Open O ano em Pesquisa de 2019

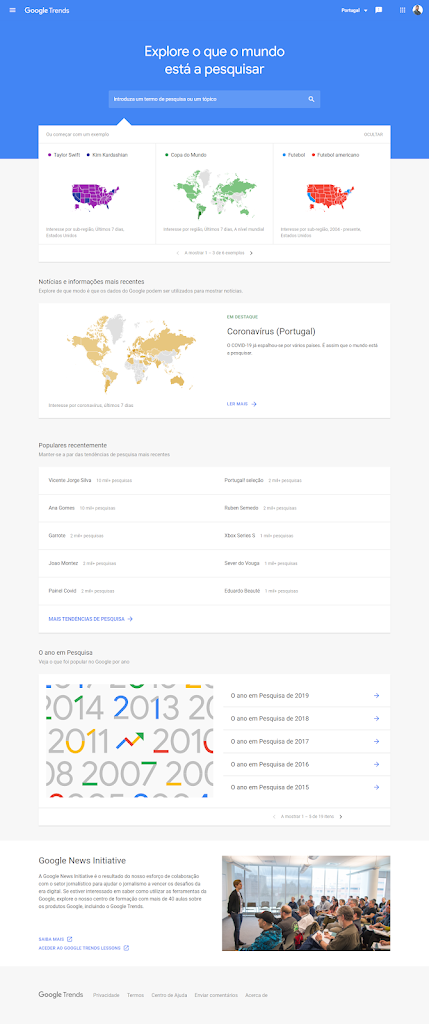coord(306,696)
